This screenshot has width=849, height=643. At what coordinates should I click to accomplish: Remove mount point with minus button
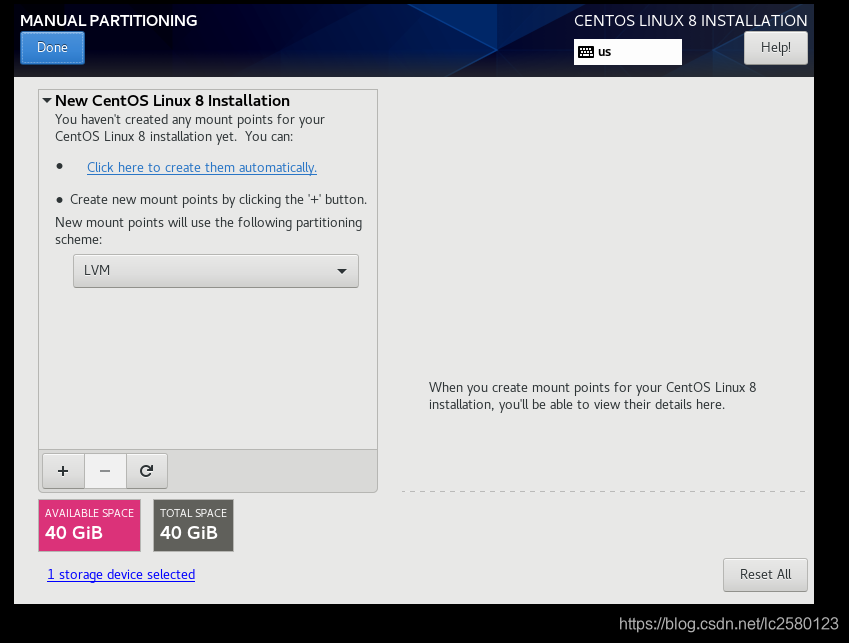click(x=105, y=471)
